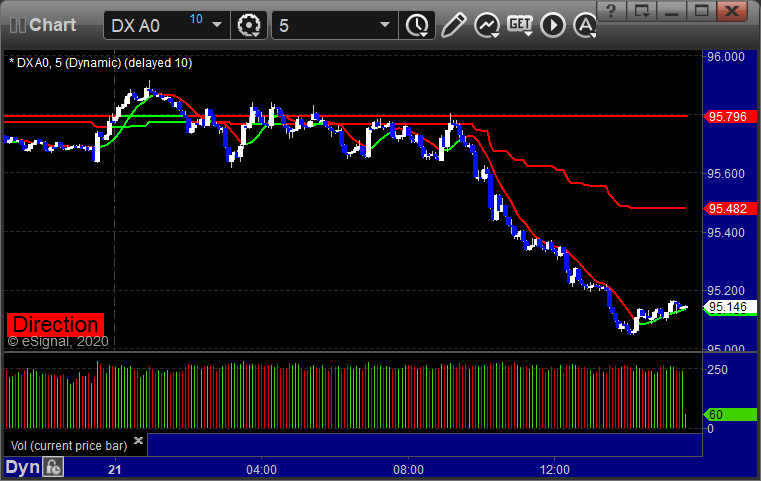
Task: Minimize the chart window
Action: pyautogui.click(x=671, y=11)
